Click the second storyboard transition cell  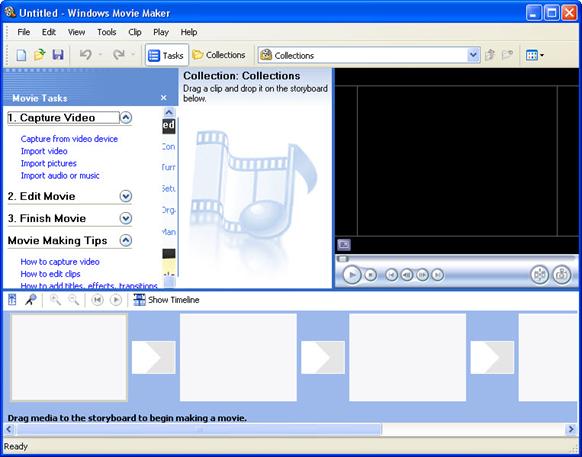pos(323,358)
